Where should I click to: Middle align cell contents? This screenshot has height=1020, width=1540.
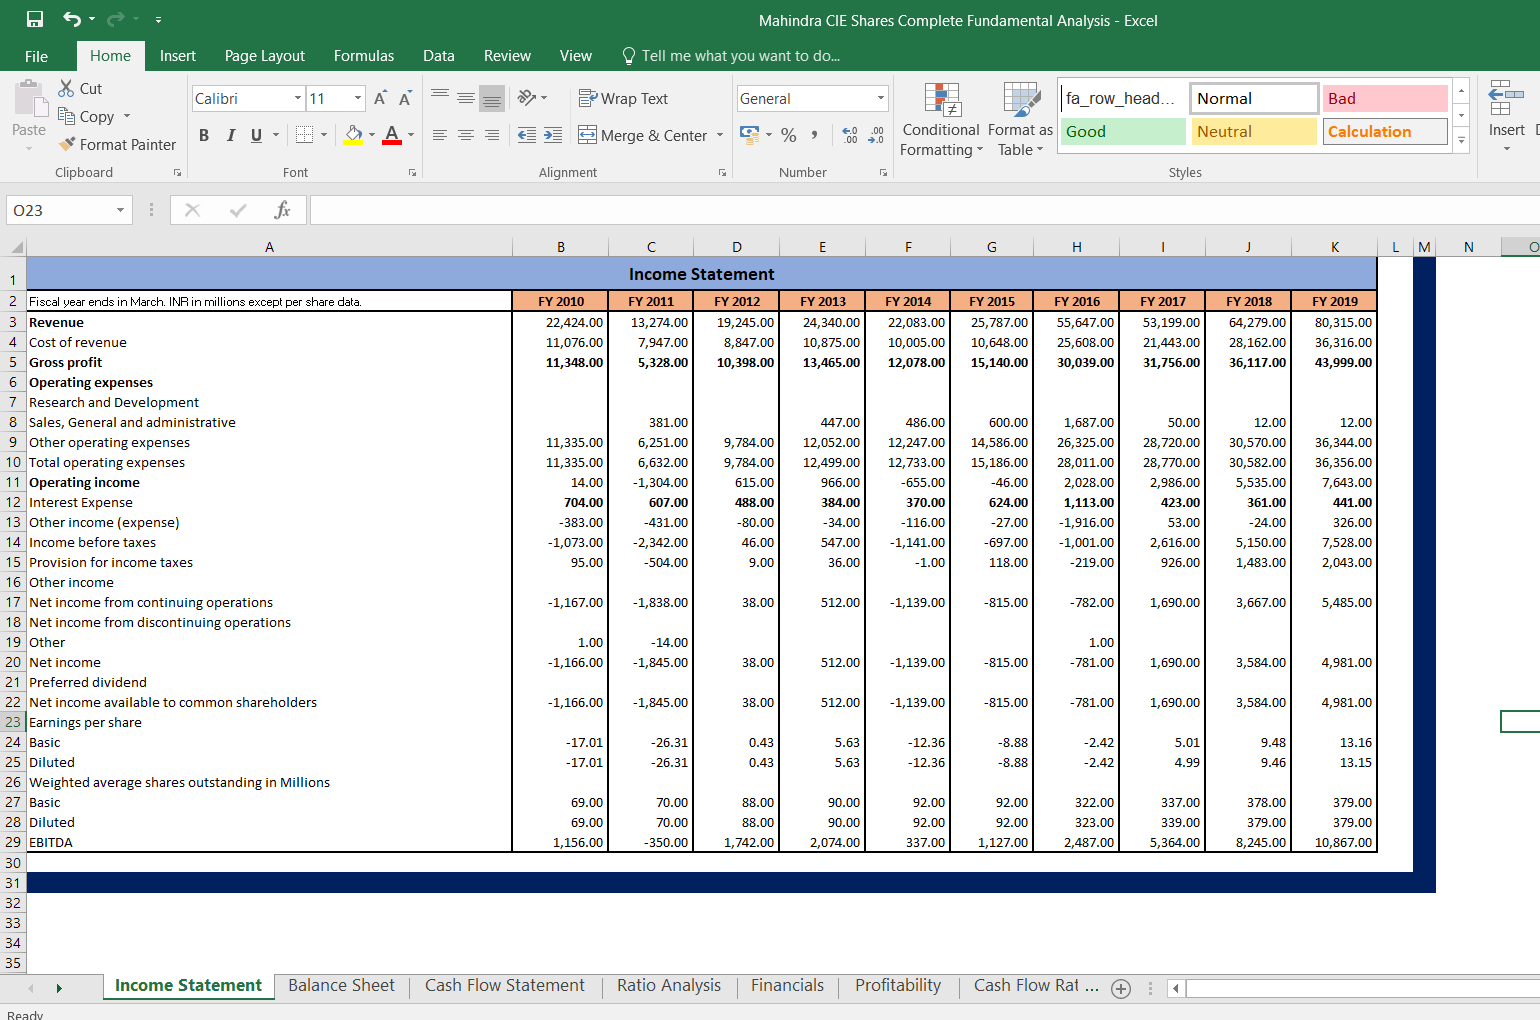click(466, 97)
